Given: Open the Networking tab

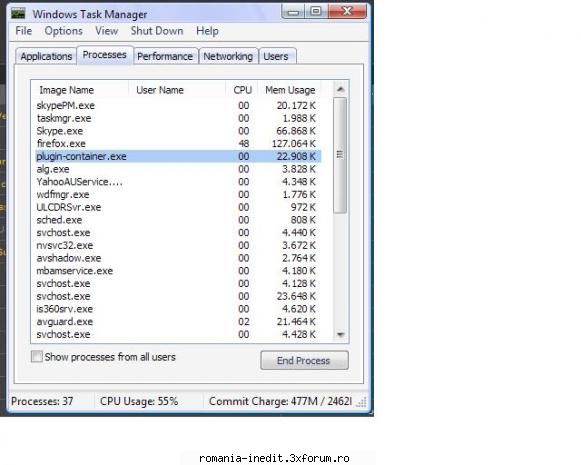Looking at the screenshot, I should click(228, 56).
